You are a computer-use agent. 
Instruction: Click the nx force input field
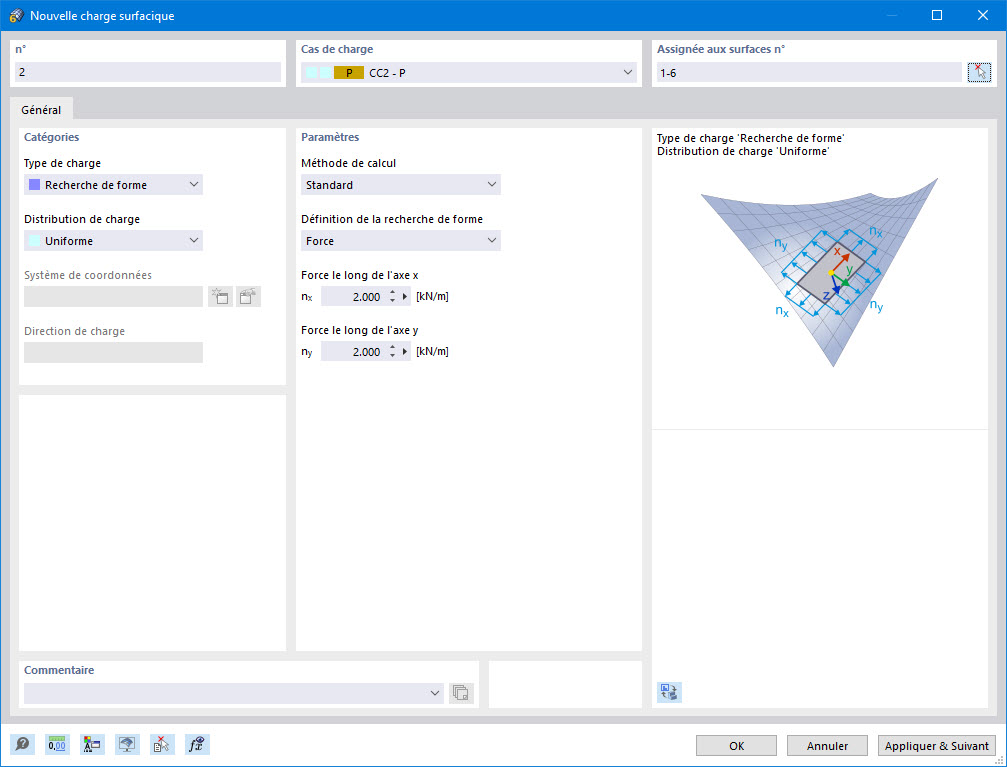354,297
